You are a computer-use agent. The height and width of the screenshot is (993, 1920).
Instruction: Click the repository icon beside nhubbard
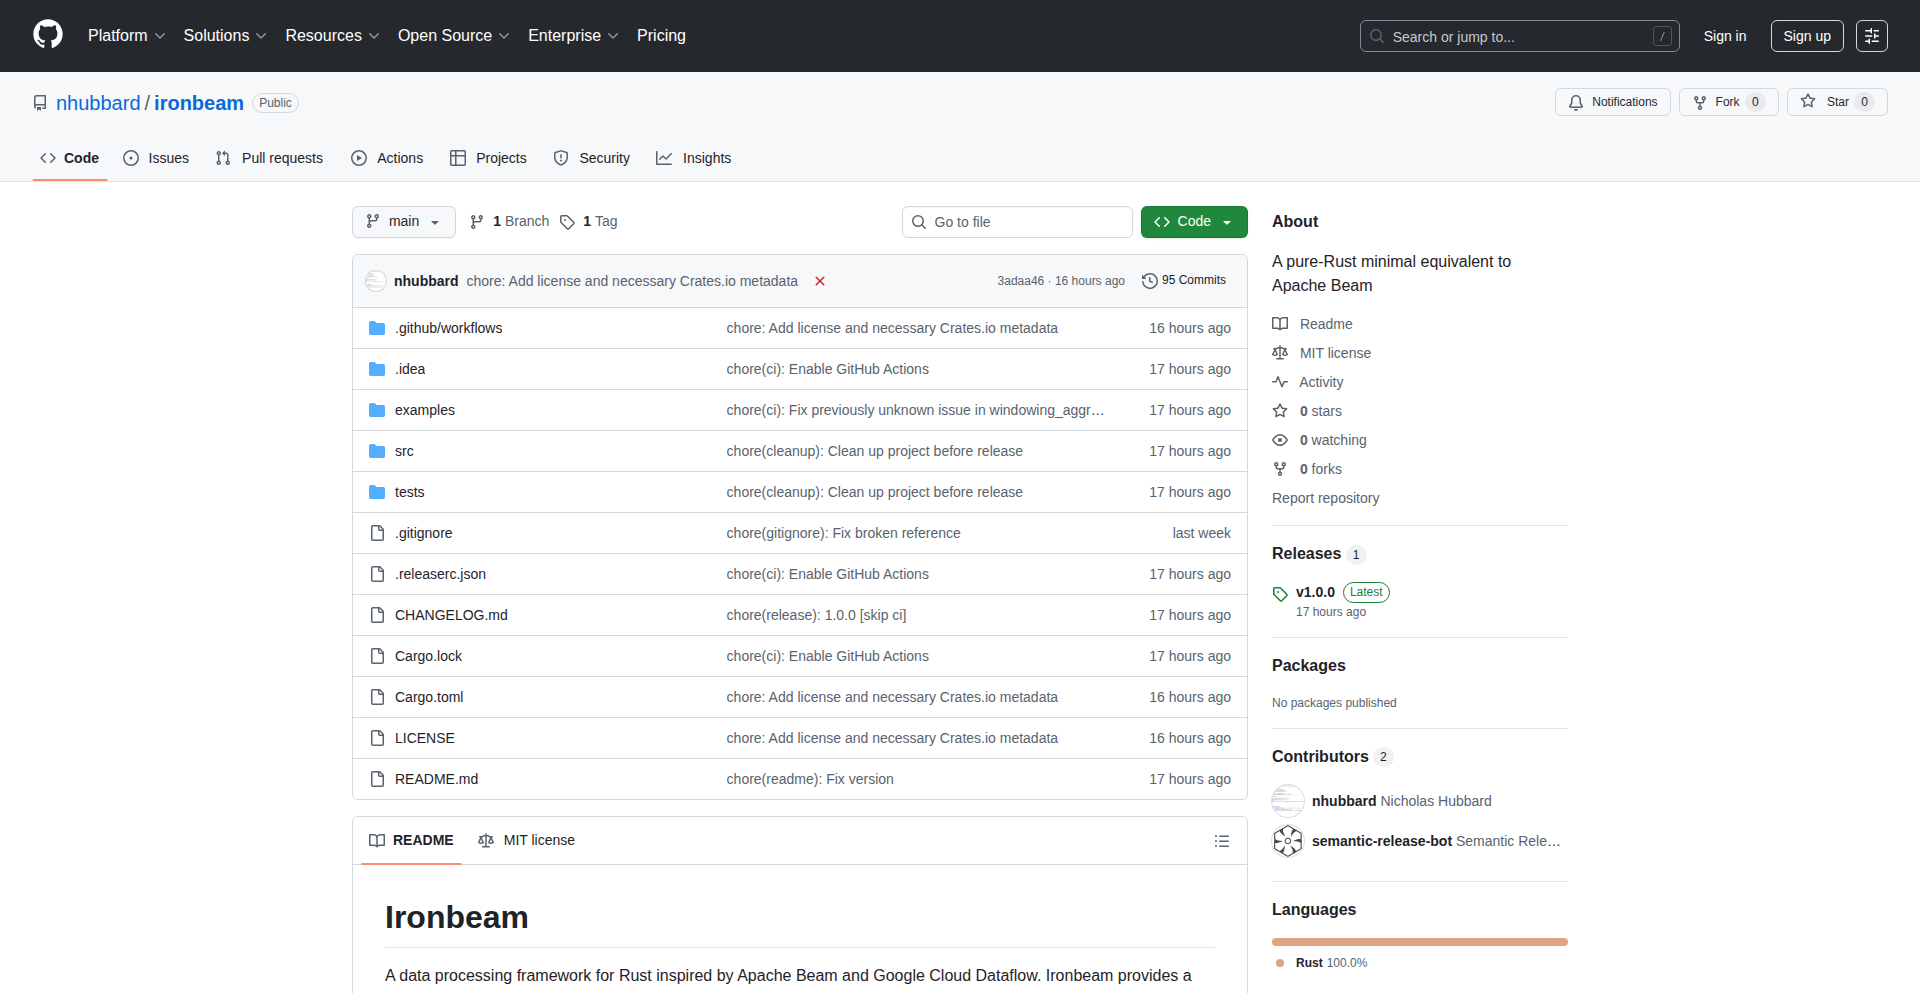(40, 103)
